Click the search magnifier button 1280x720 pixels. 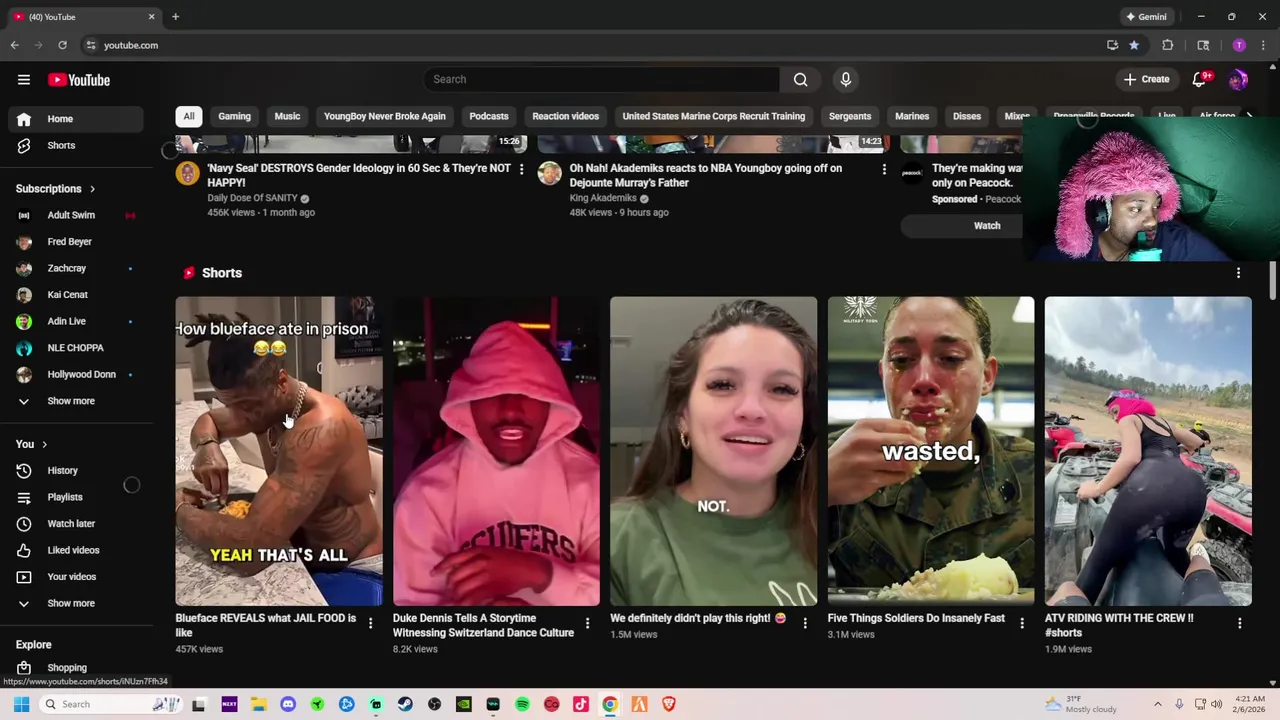[x=800, y=79]
